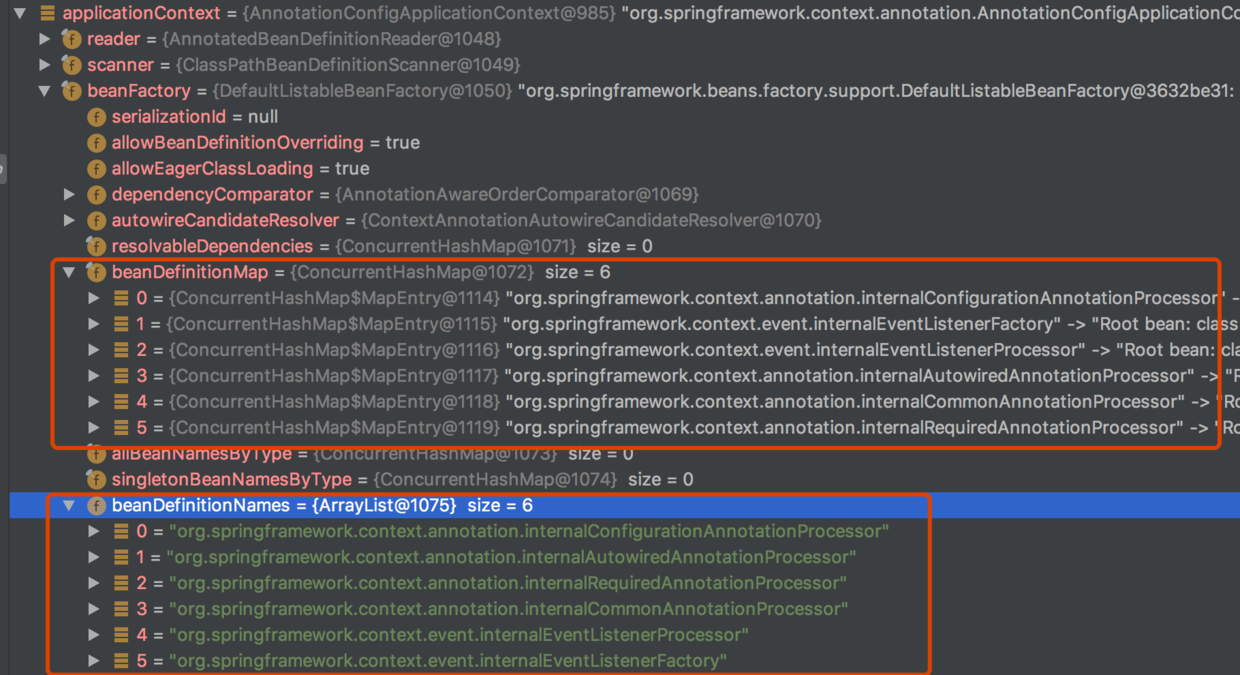Collapse the beanDefinitionMap node
This screenshot has width=1240, height=675.
pos(69,272)
